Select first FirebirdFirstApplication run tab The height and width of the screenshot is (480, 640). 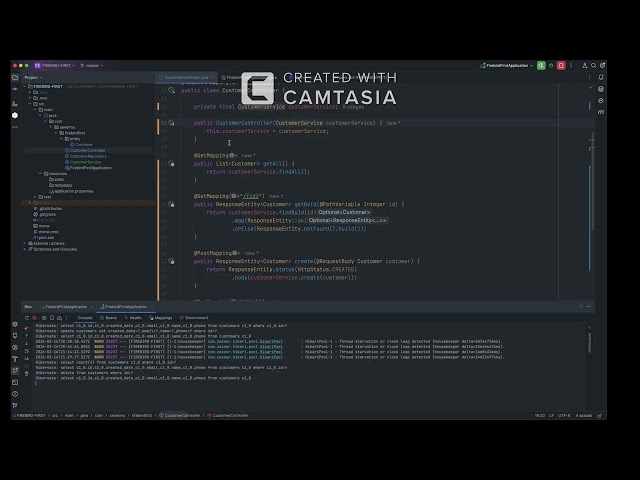click(65, 307)
